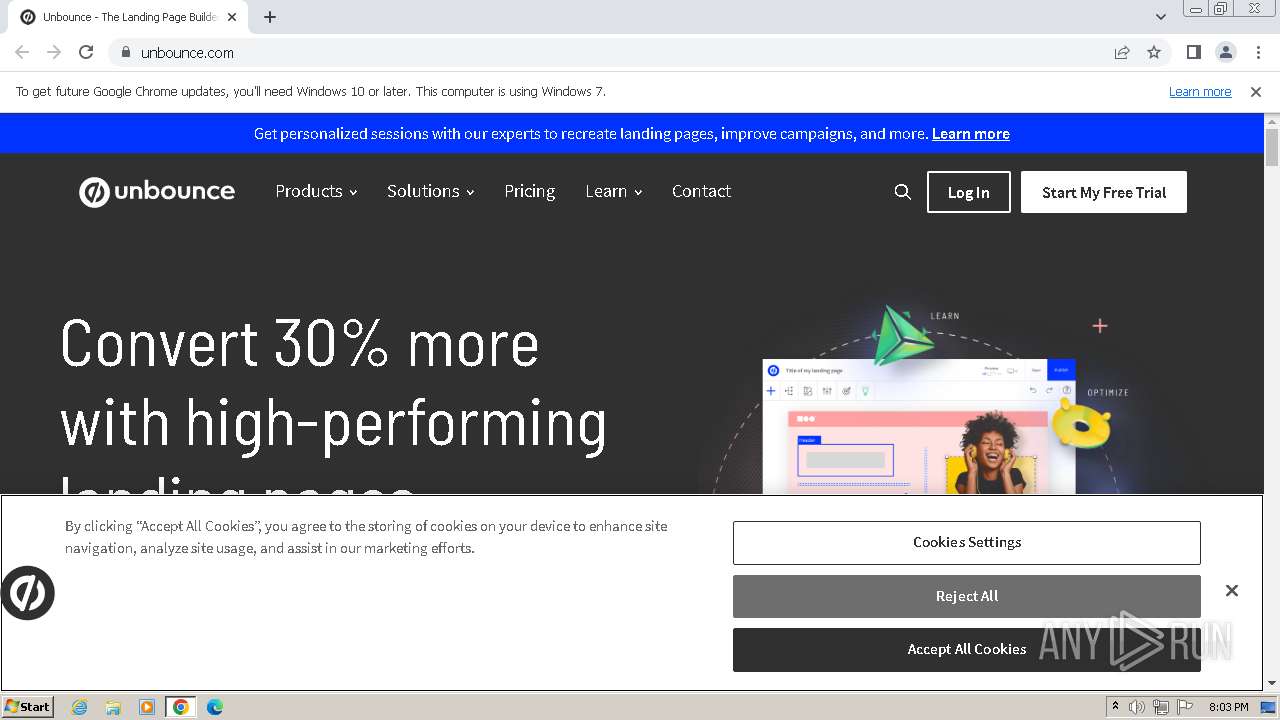Open the tab search chevron
This screenshot has width=1280, height=720.
click(1161, 17)
